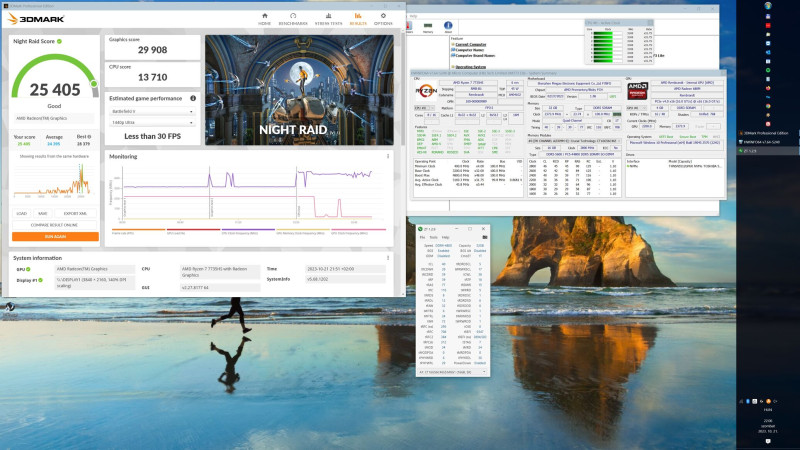800x450 pixels.
Task: Open the Help menu in HWiNFO main window
Action: (x=413, y=16)
